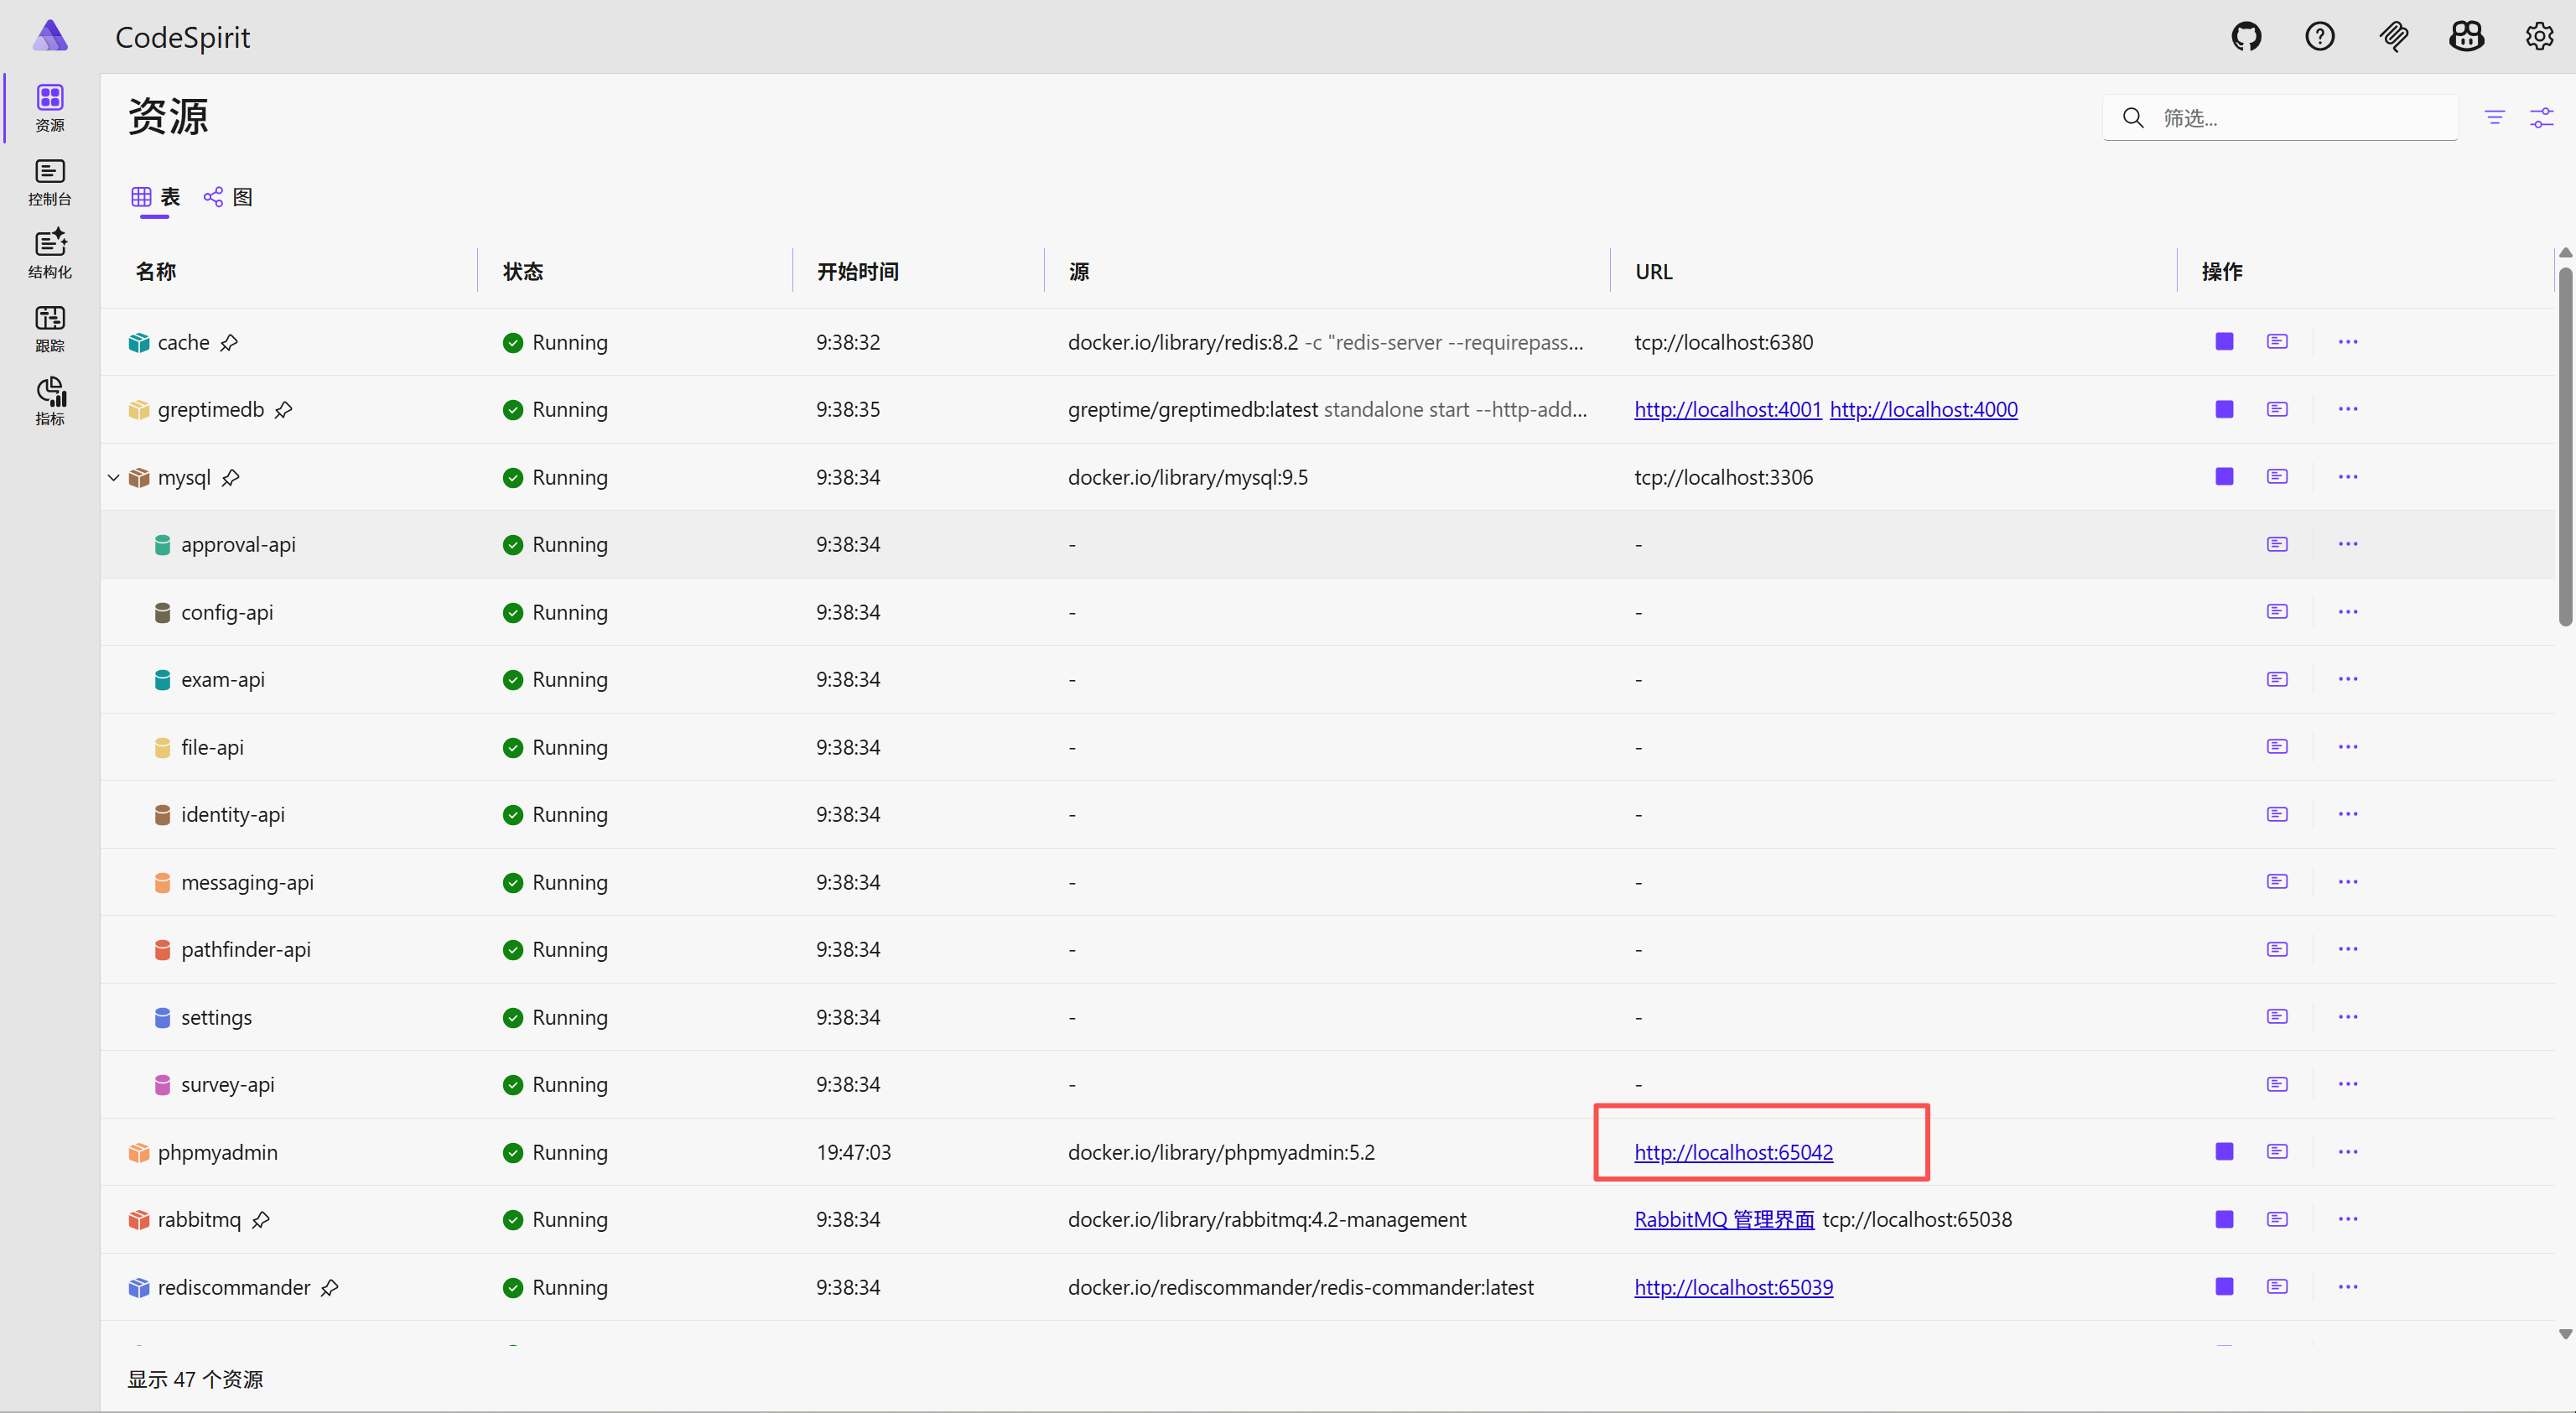The width and height of the screenshot is (2576, 1413).
Task: Open the resource filter options icon
Action: click(2494, 118)
